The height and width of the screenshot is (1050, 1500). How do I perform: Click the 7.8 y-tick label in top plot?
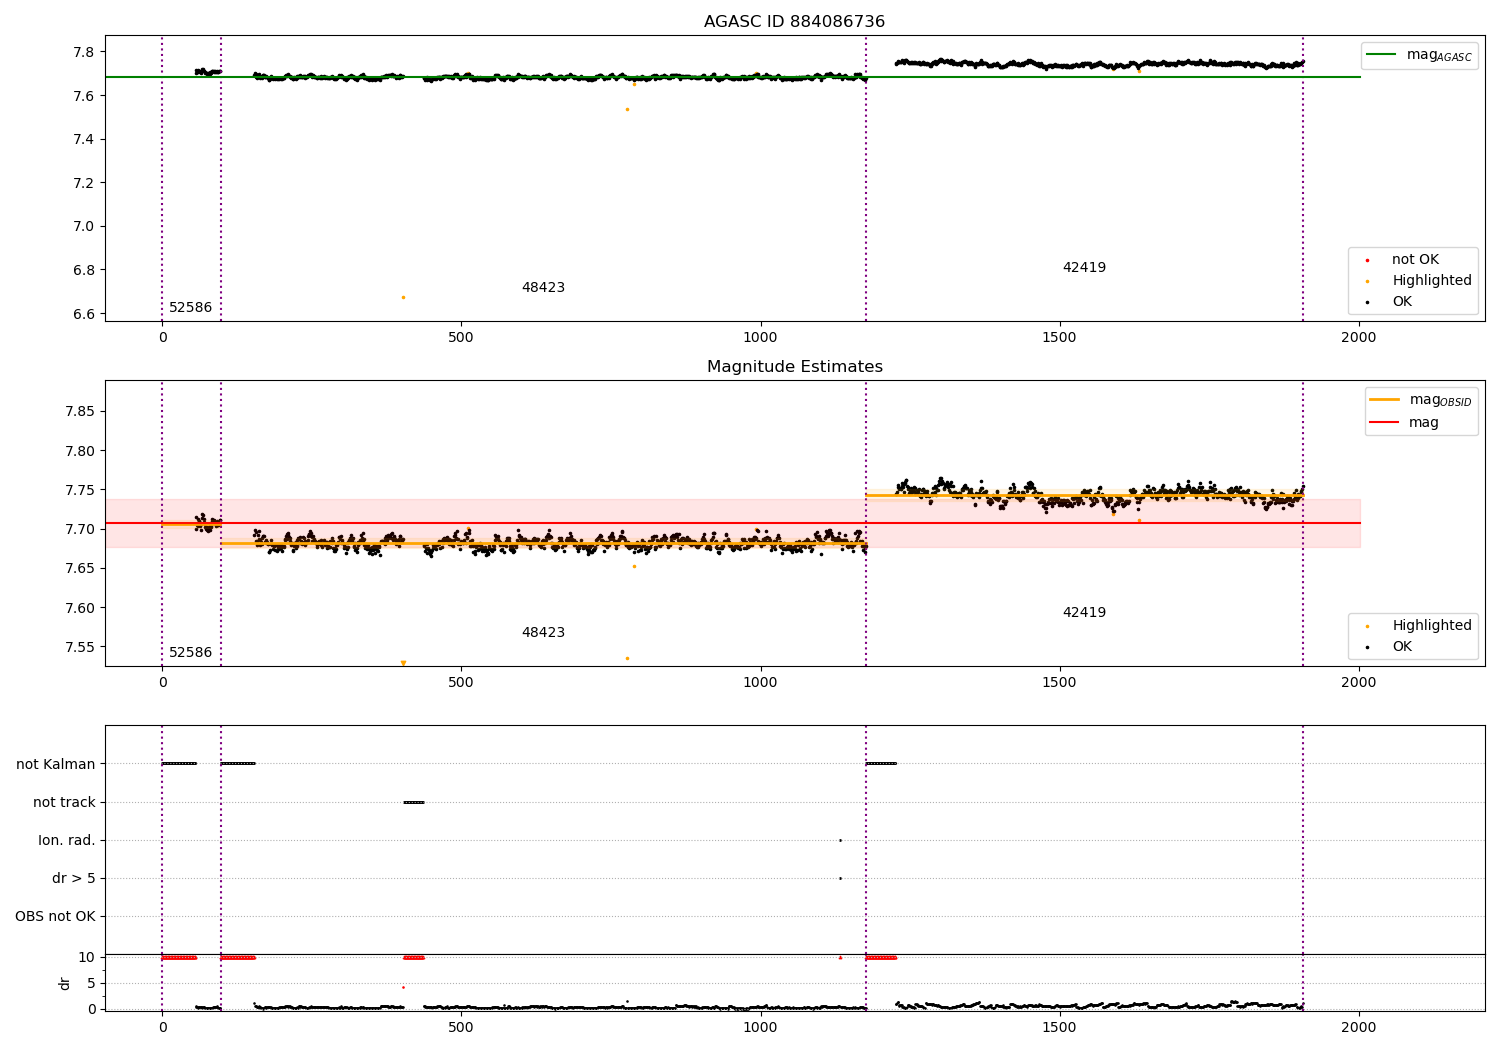coord(84,52)
